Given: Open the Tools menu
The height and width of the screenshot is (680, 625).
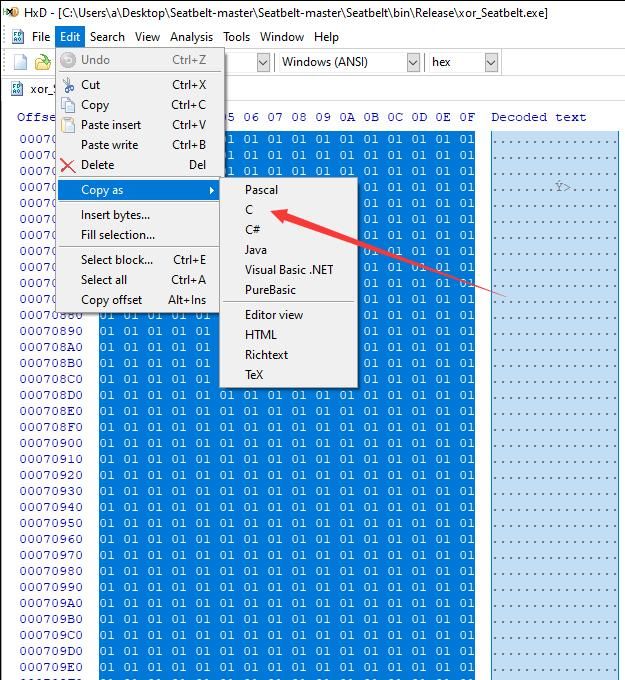Looking at the screenshot, I should click(236, 37).
